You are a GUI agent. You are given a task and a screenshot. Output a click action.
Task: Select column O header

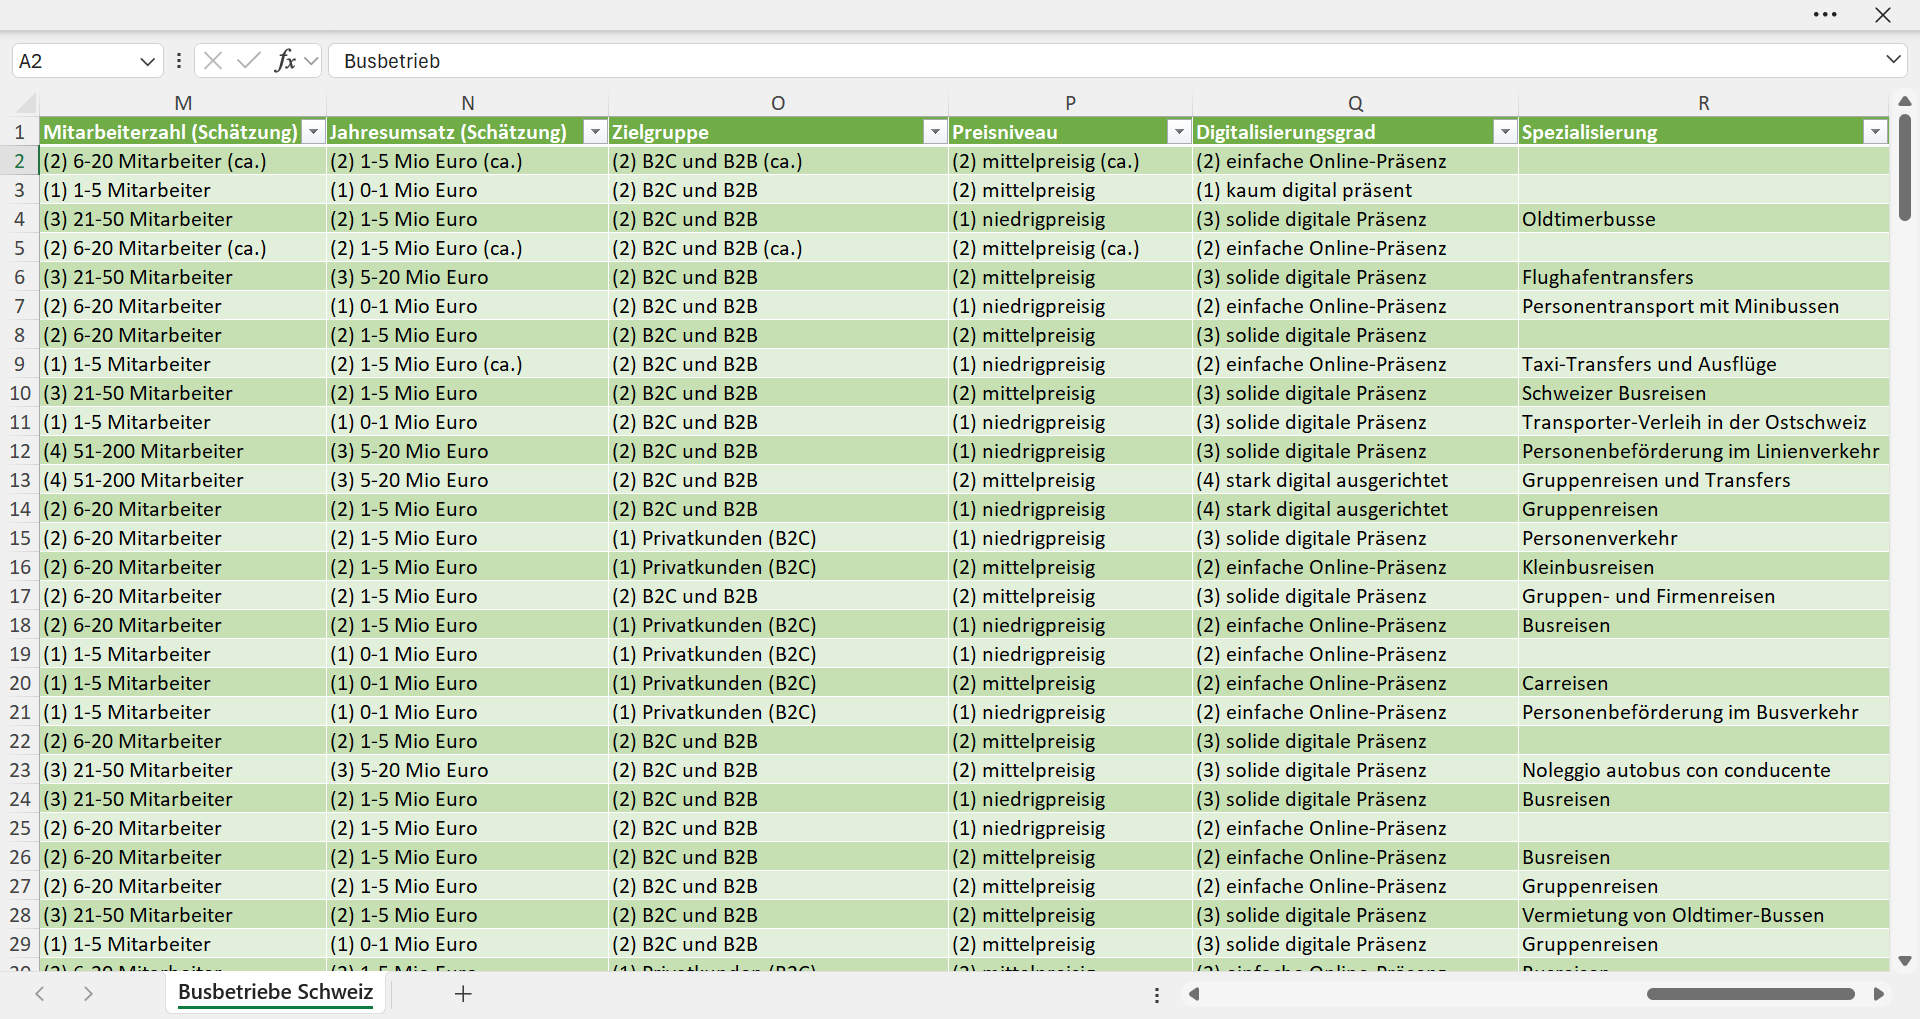tap(778, 103)
